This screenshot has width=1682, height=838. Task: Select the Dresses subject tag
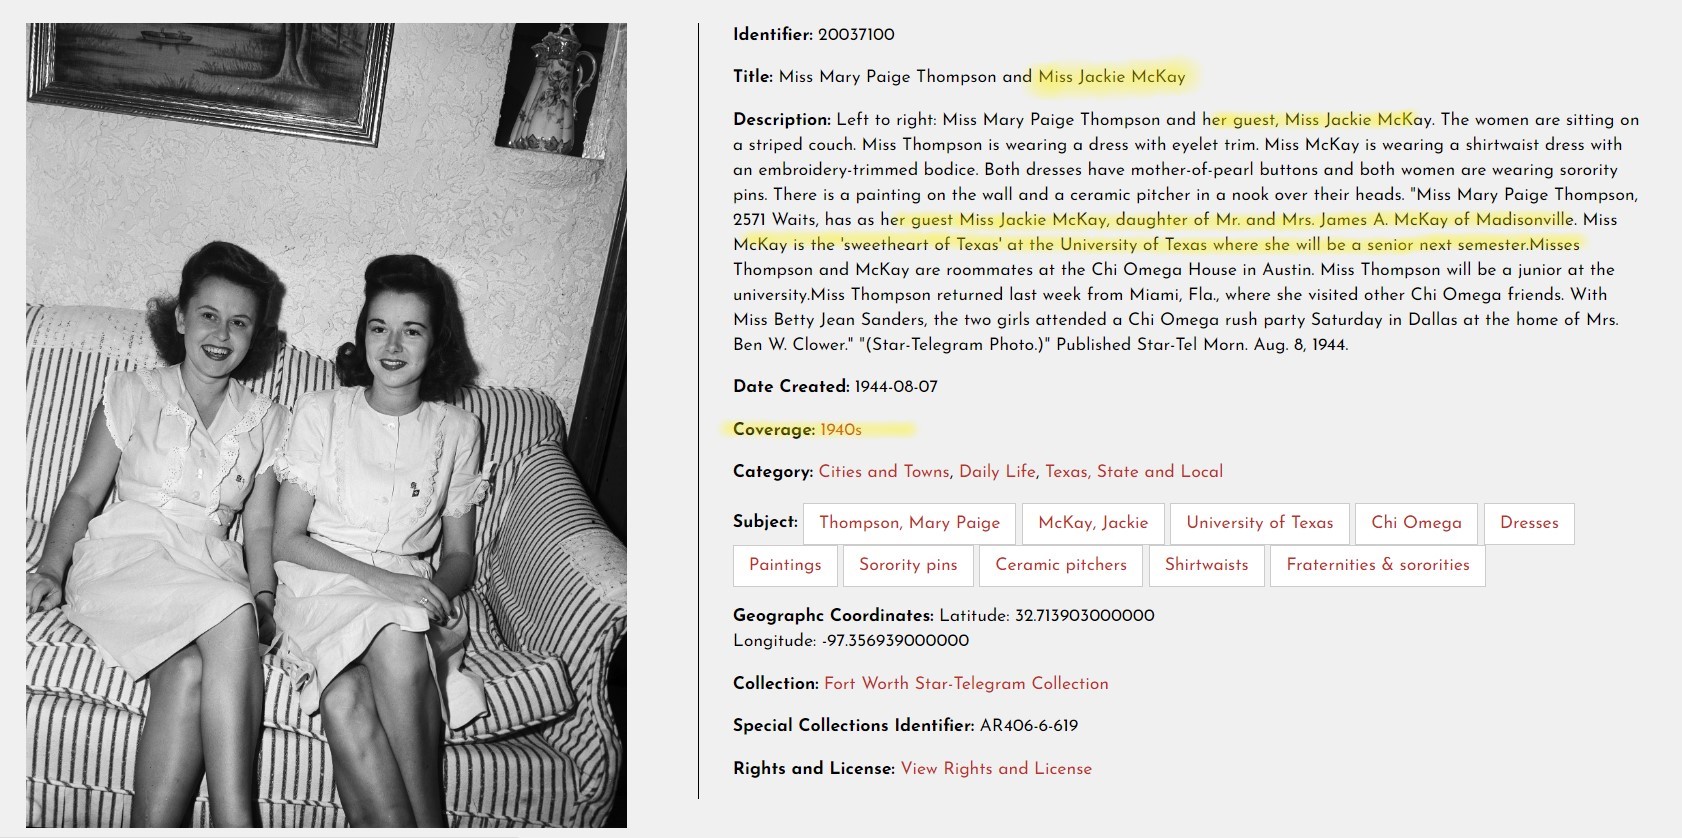(1529, 523)
